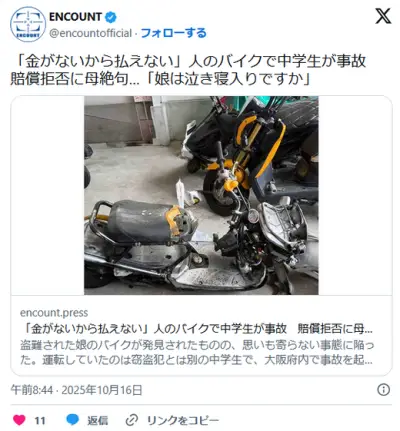The image size is (400, 431).
Task: Like the post with the heart icon
Action: coord(19,420)
